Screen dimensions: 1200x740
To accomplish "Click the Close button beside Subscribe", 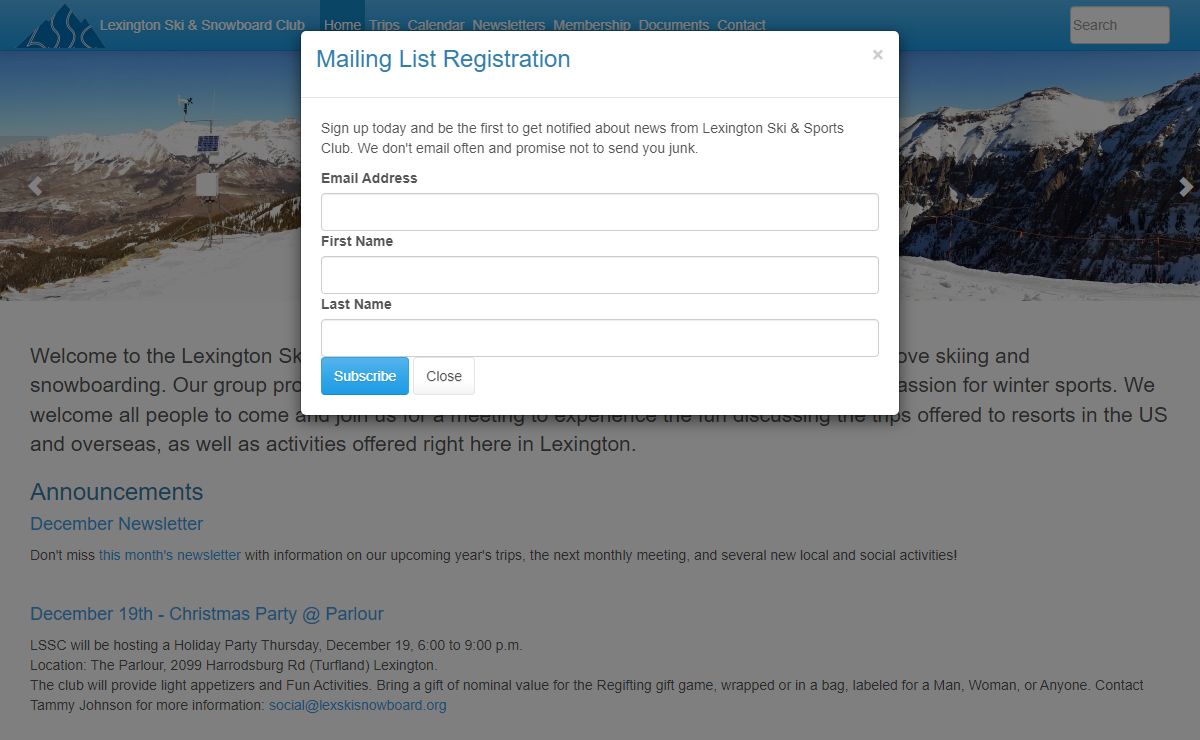I will [x=444, y=376].
